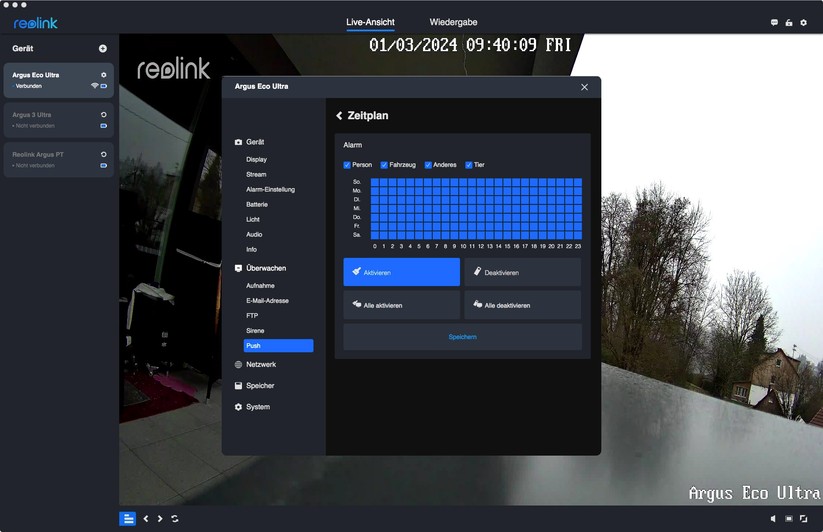
Task: Select the Argus 3 Ultra device card
Action: point(59,120)
